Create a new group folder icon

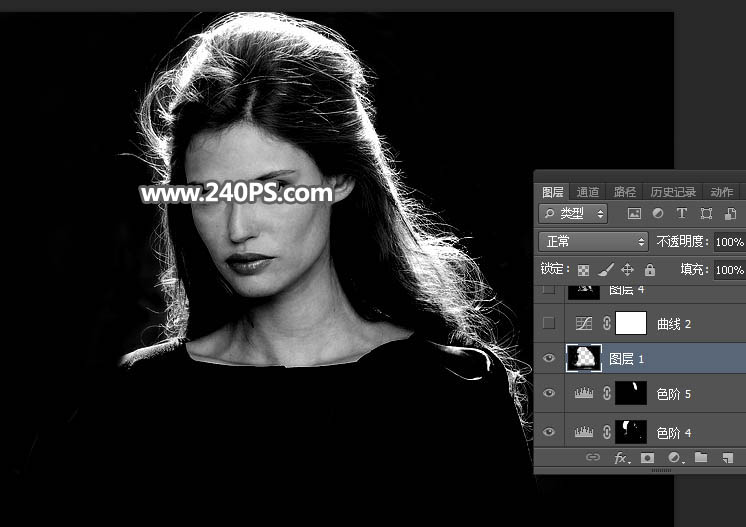701,458
